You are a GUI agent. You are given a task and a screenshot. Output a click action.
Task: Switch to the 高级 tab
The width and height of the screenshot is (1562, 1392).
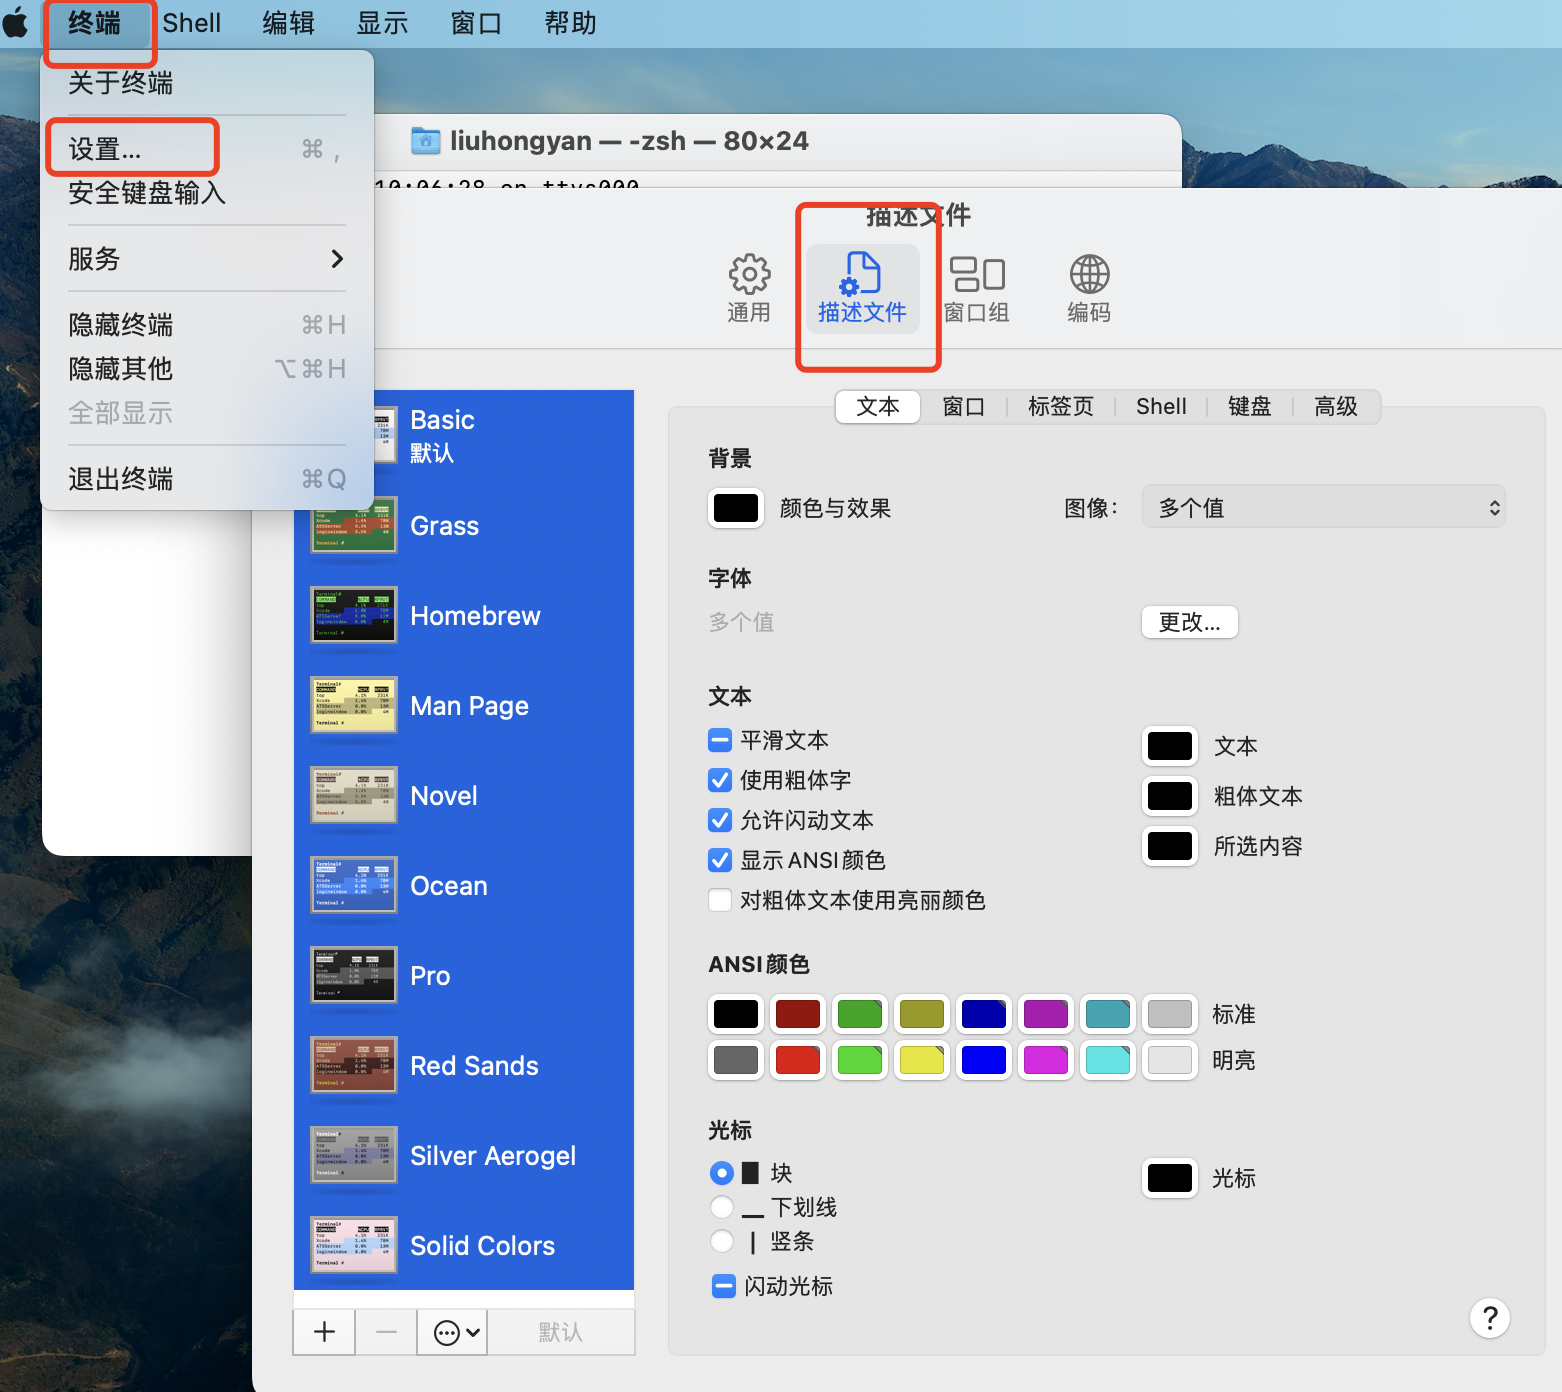click(1336, 406)
